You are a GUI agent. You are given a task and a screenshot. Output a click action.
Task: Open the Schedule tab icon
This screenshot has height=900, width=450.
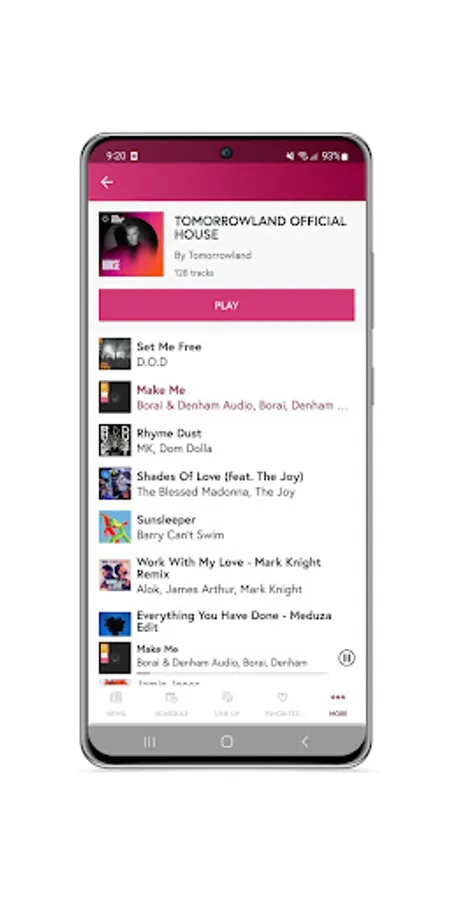tap(171, 698)
